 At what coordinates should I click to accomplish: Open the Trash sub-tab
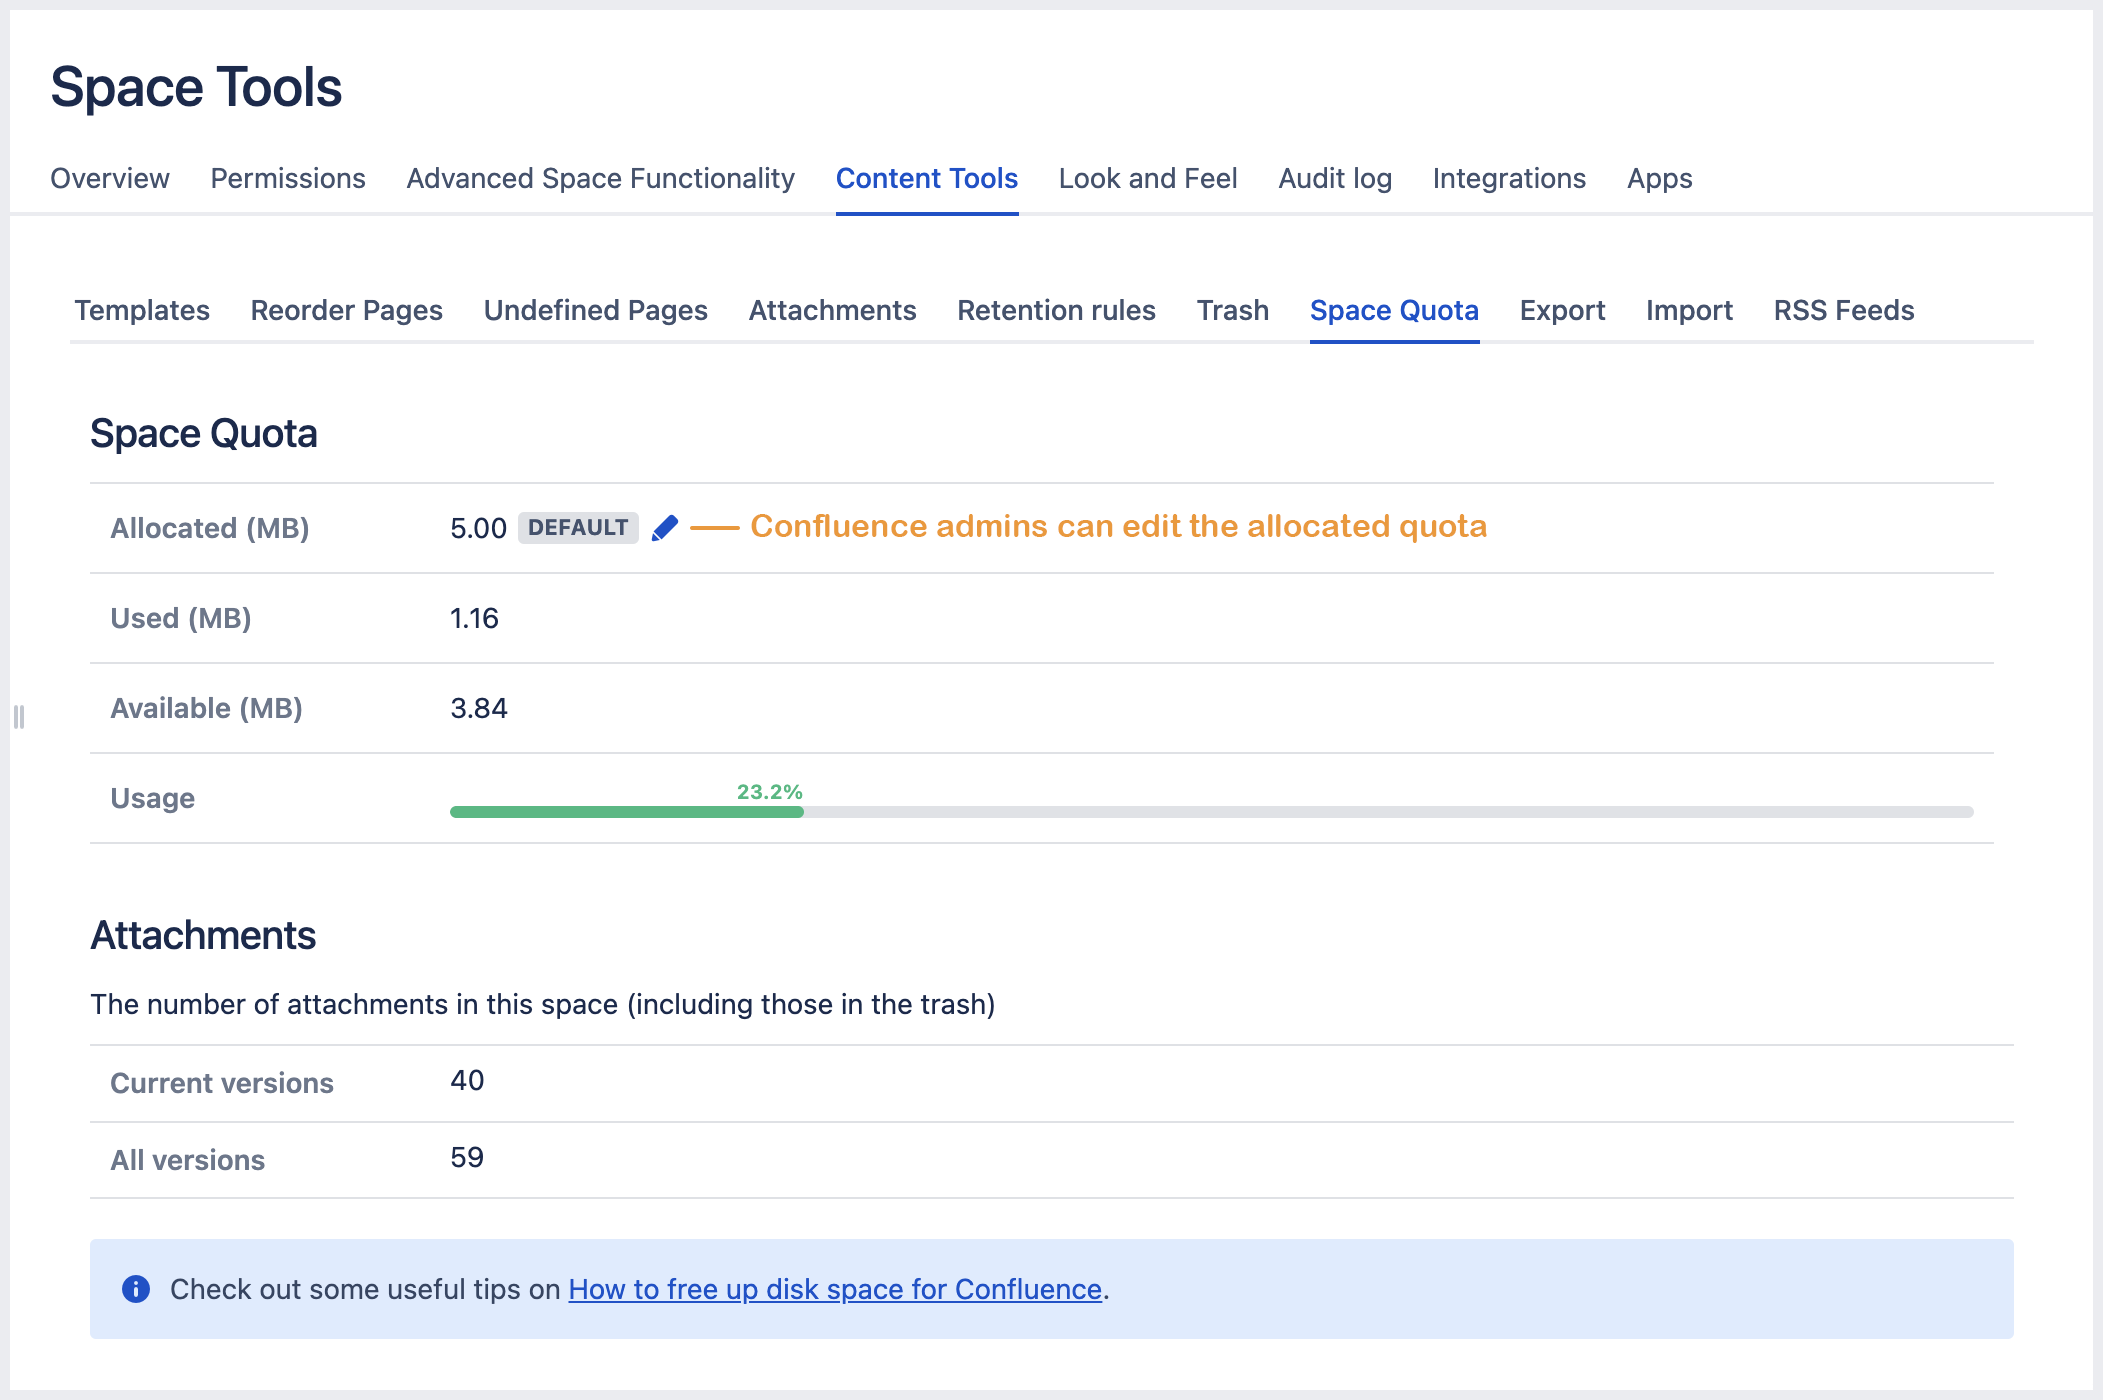(x=1232, y=310)
